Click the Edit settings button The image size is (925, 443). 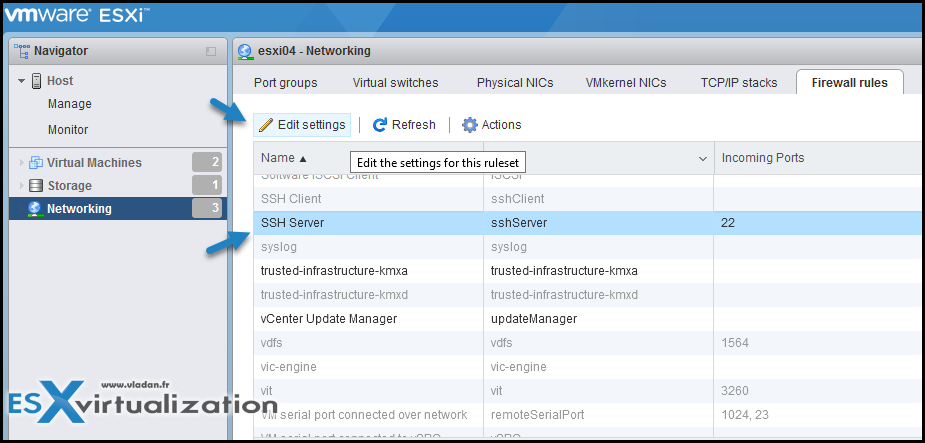pyautogui.click(x=302, y=125)
